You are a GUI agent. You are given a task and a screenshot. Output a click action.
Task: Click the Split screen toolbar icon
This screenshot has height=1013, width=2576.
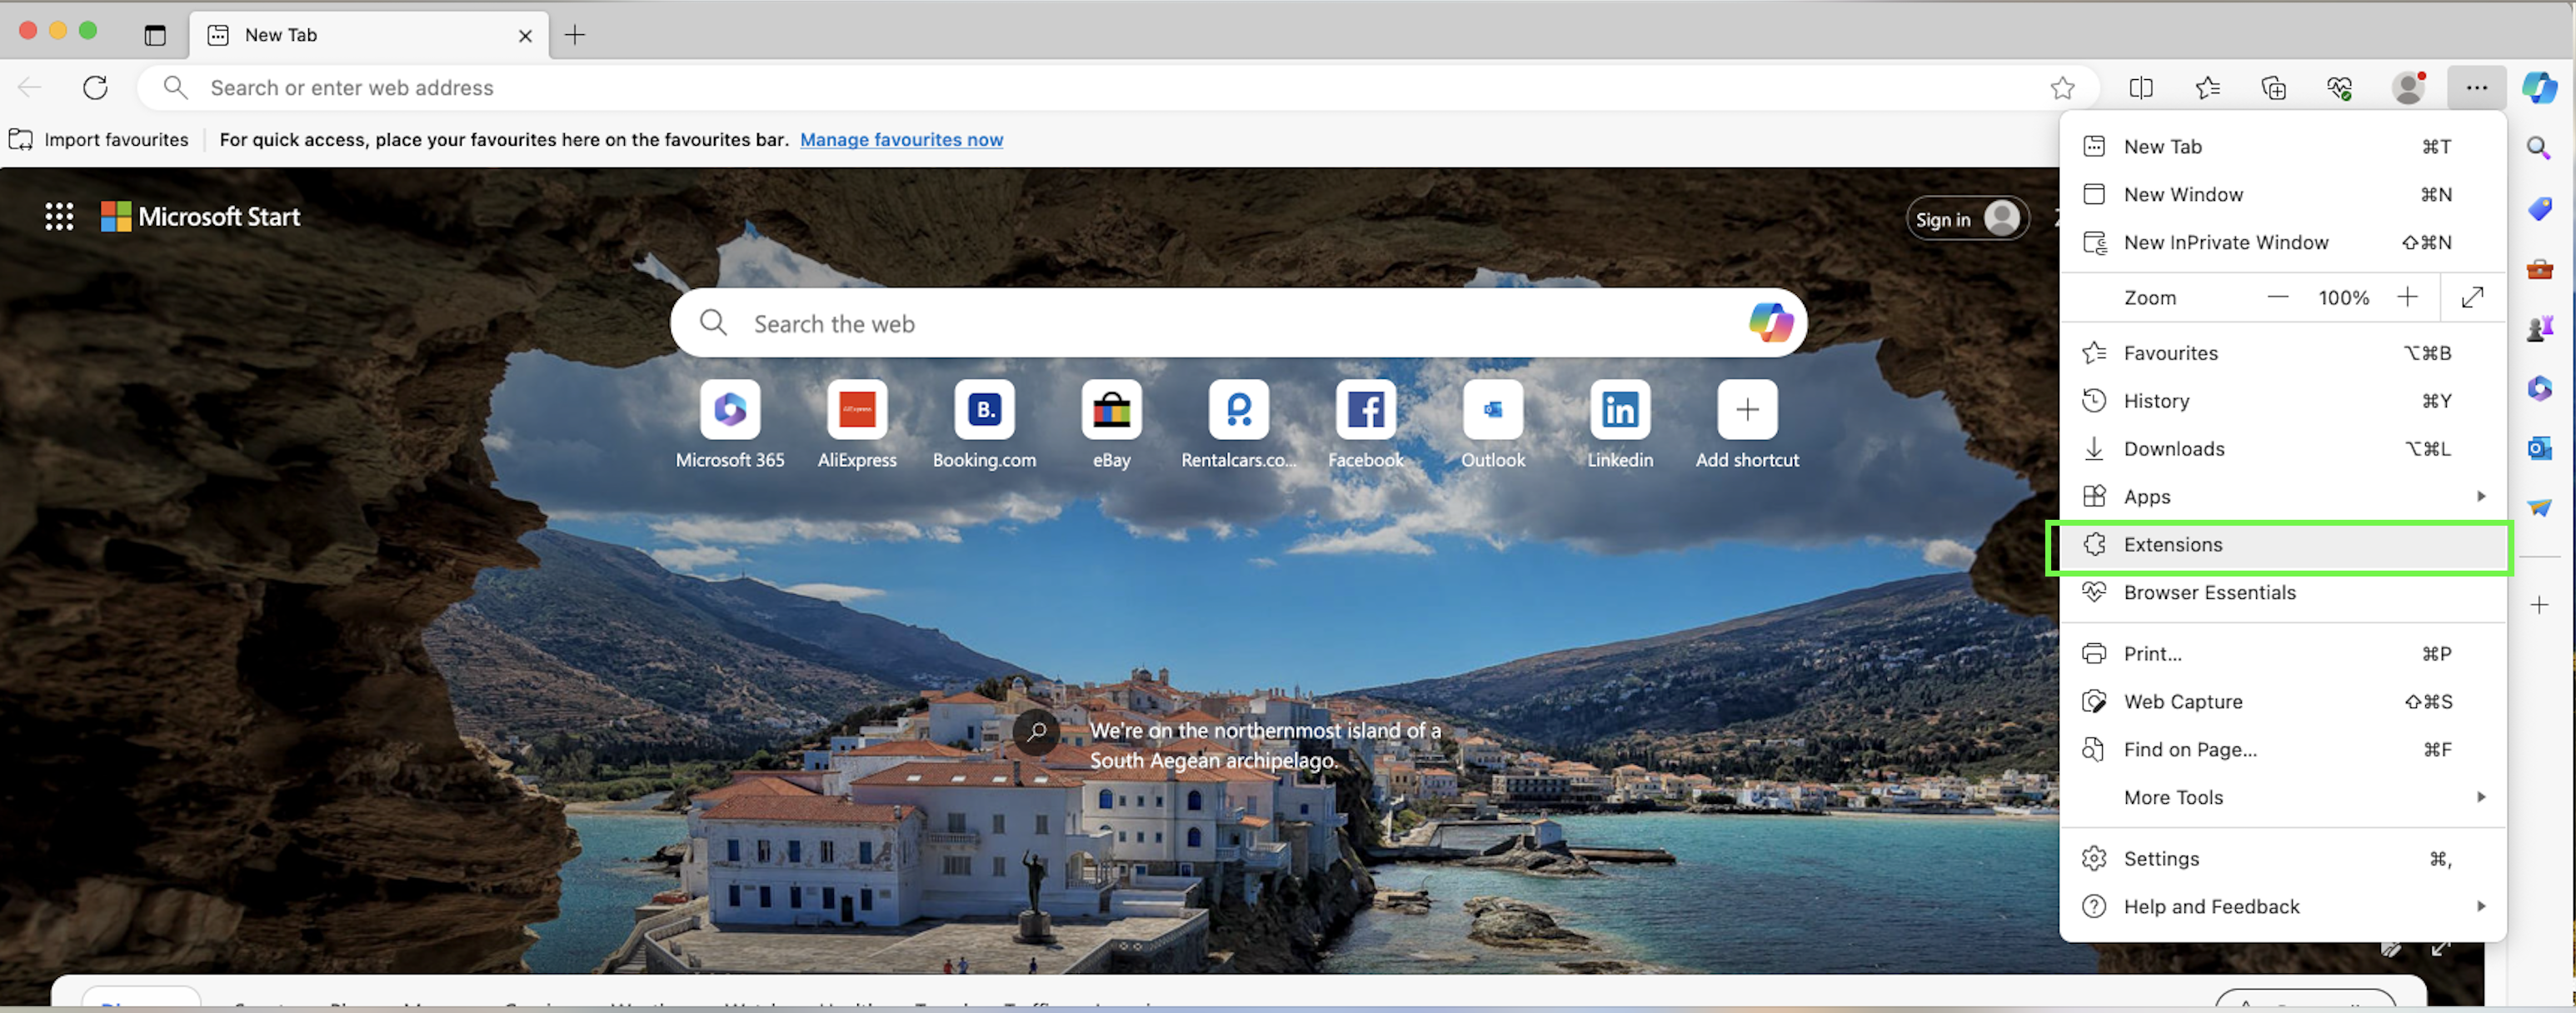click(2140, 88)
